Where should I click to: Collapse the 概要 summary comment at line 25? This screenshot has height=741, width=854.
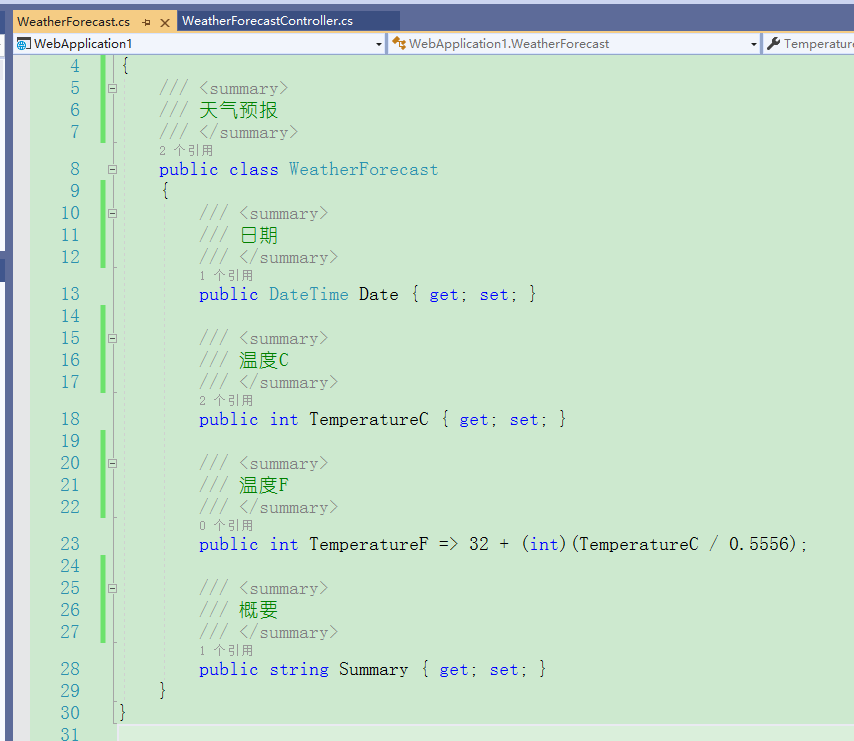pyautogui.click(x=111, y=588)
